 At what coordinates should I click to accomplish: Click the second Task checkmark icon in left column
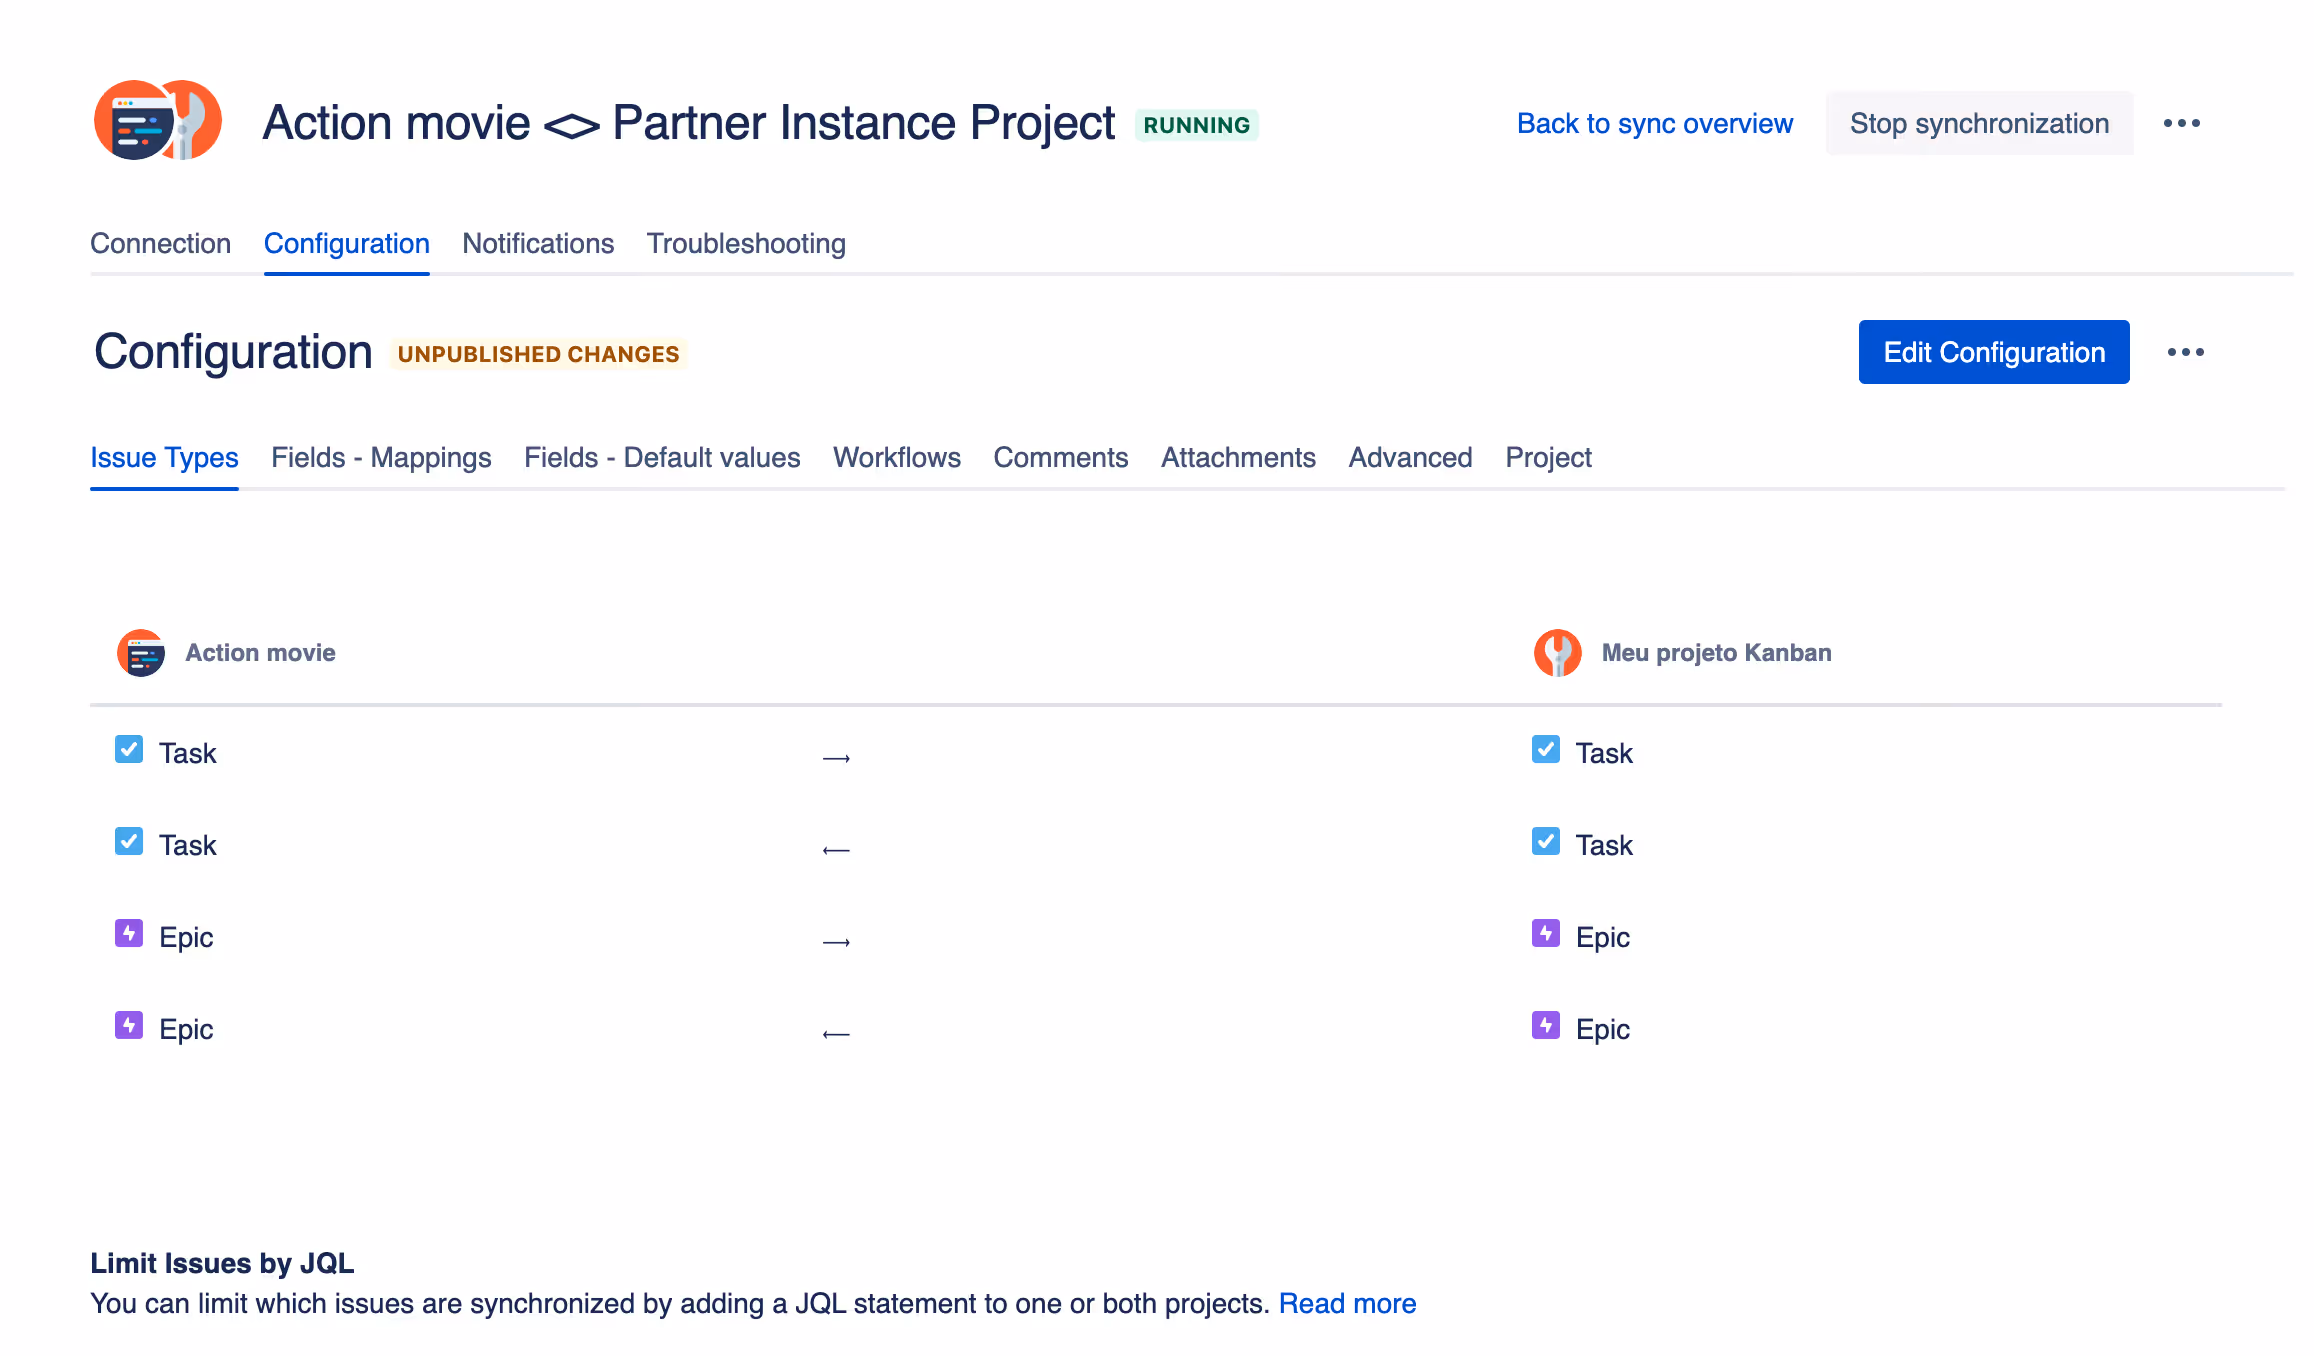click(x=129, y=842)
